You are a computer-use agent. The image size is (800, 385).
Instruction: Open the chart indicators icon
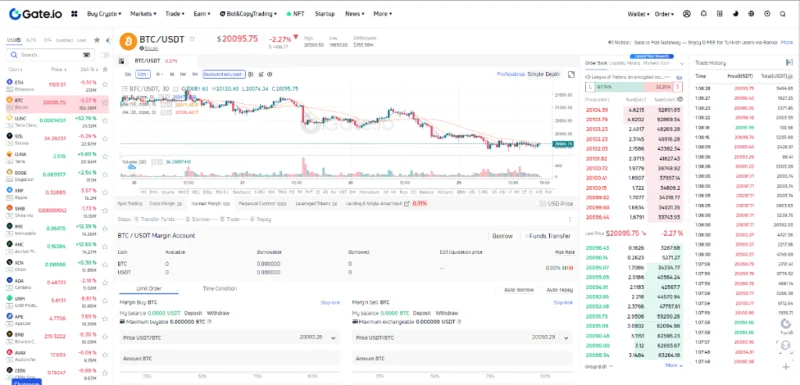point(261,74)
